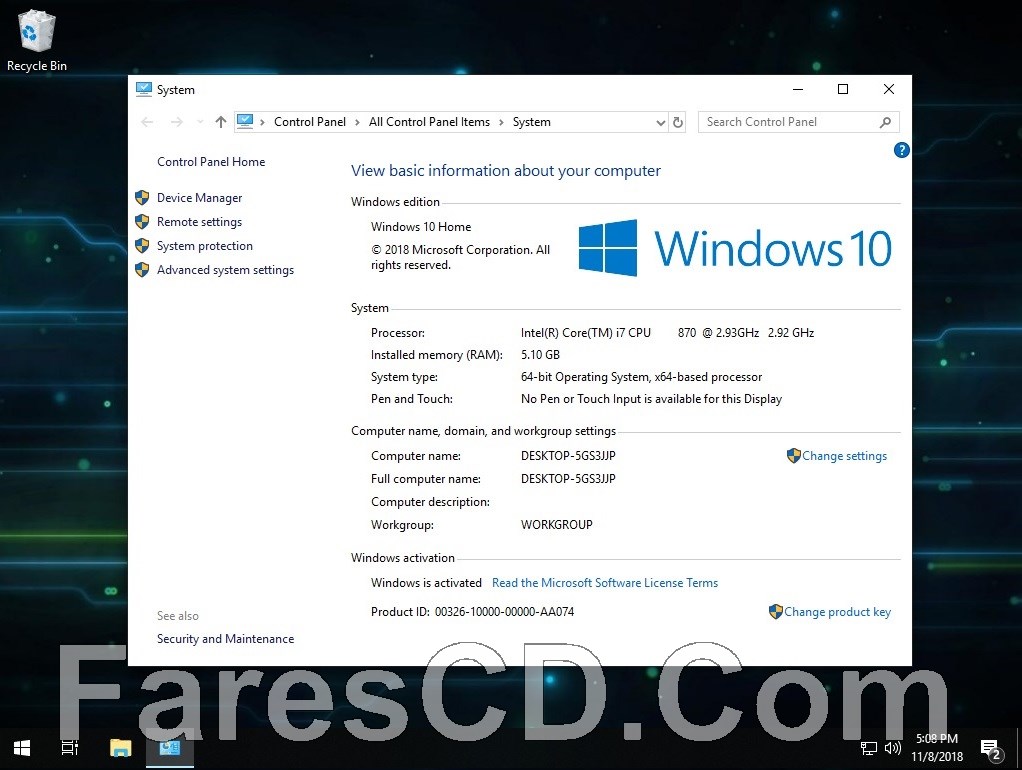Refresh the address bar location
This screenshot has height=770, width=1022.
[678, 122]
